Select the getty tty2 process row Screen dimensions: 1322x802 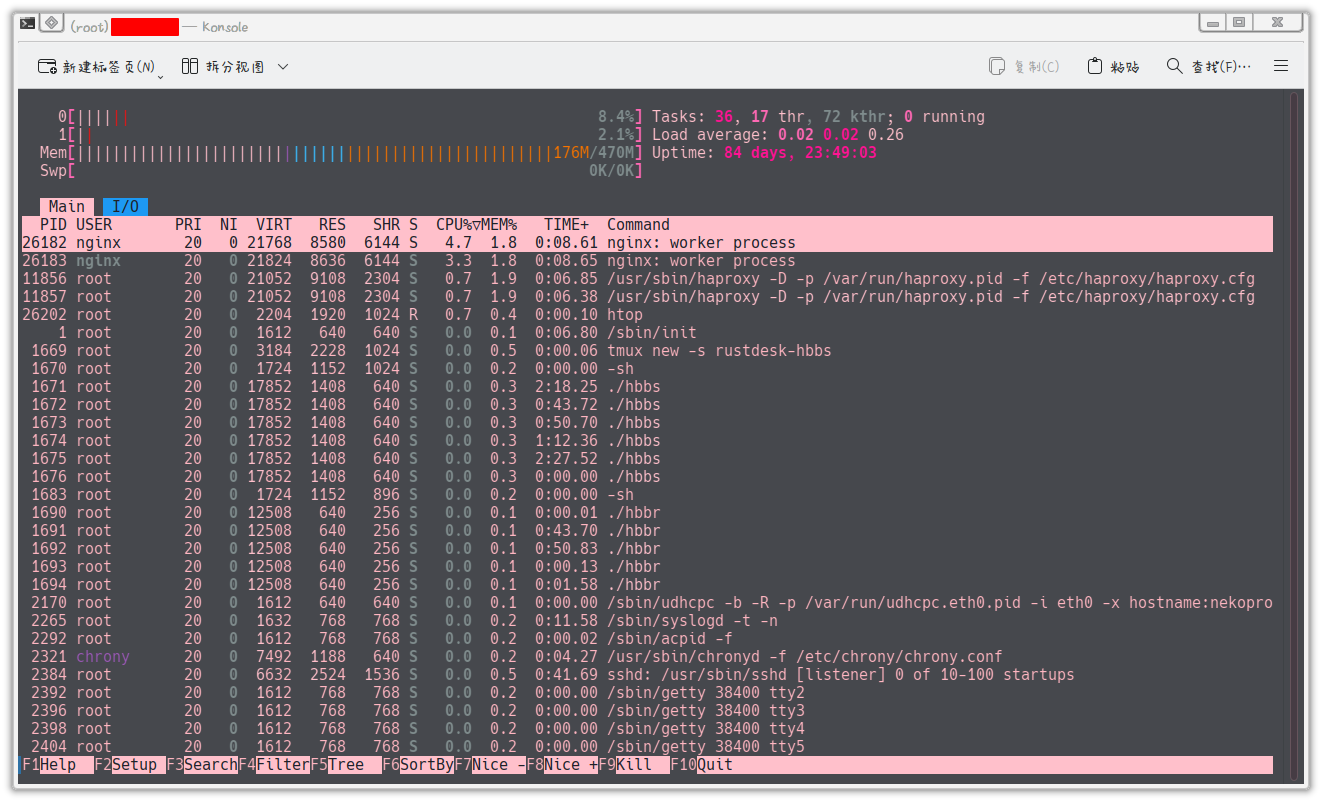click(647, 693)
